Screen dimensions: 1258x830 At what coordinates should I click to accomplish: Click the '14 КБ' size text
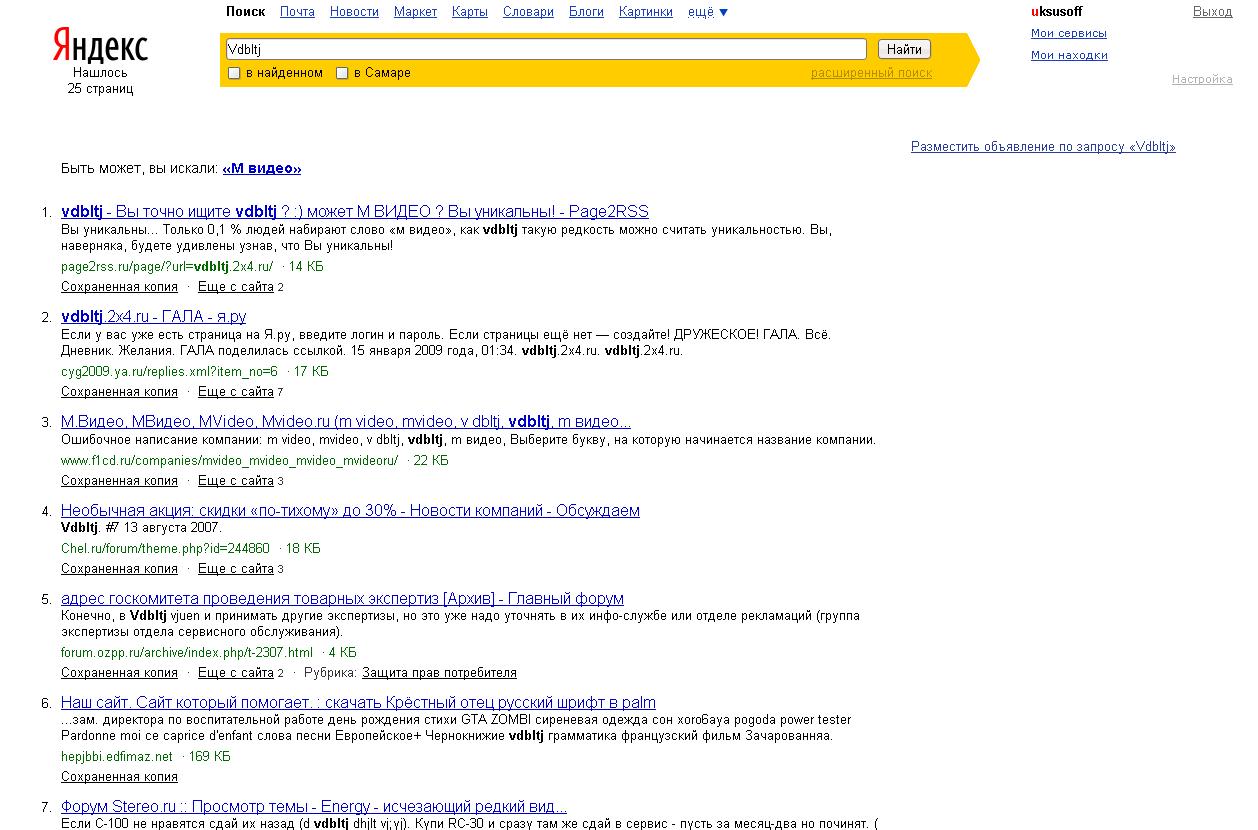click(306, 267)
